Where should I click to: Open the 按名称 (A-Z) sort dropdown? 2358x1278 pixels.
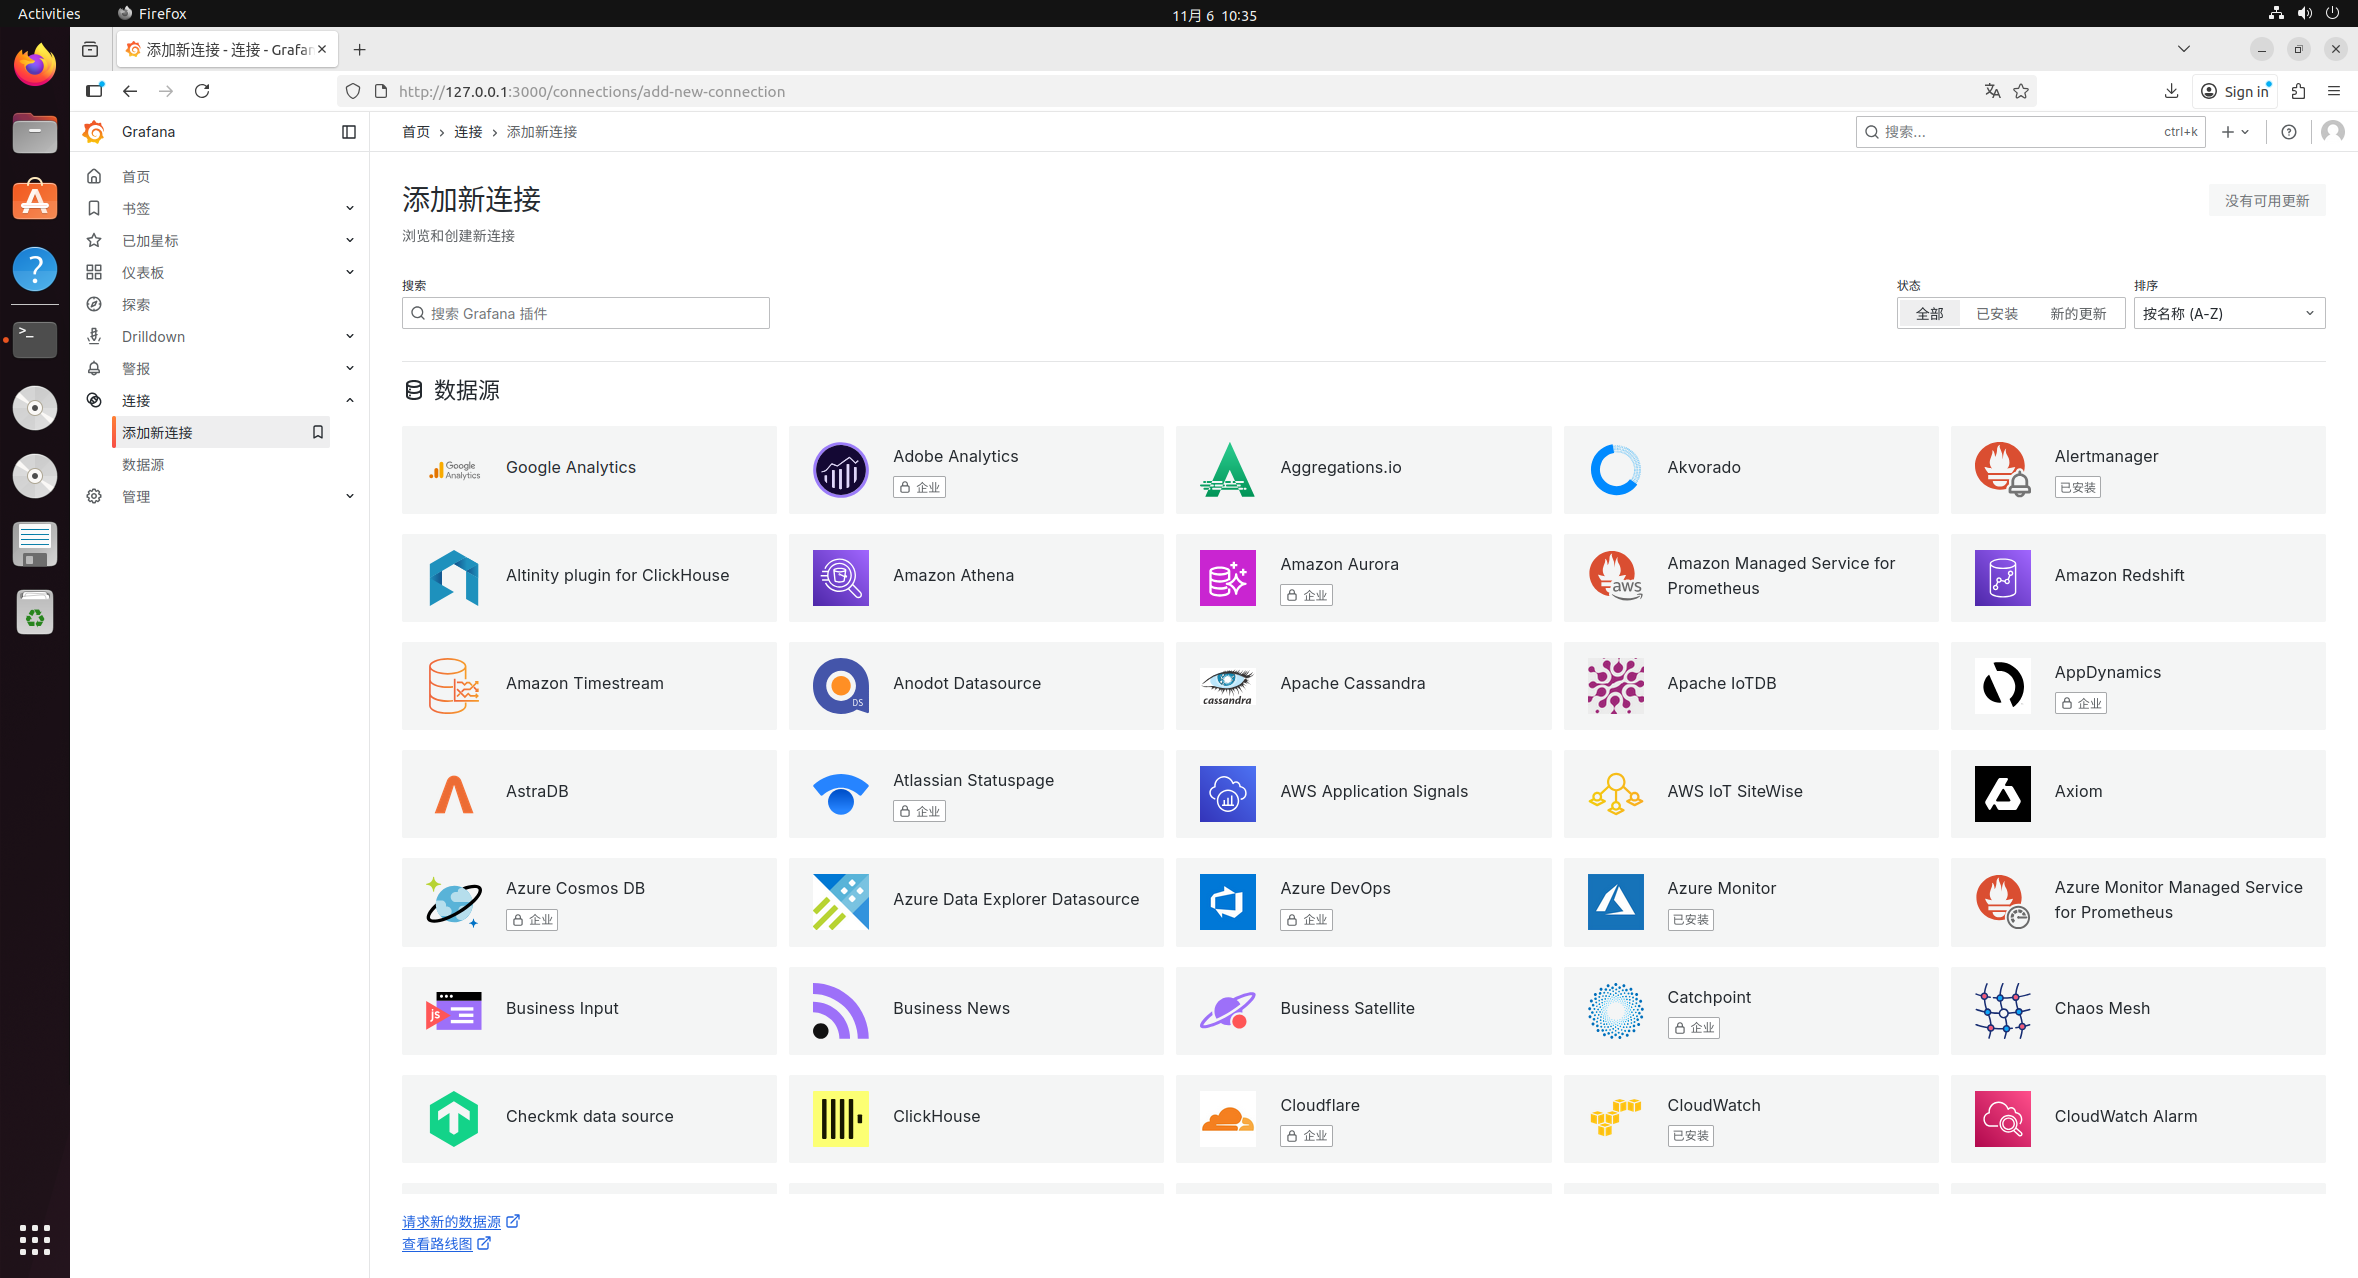click(x=2229, y=314)
